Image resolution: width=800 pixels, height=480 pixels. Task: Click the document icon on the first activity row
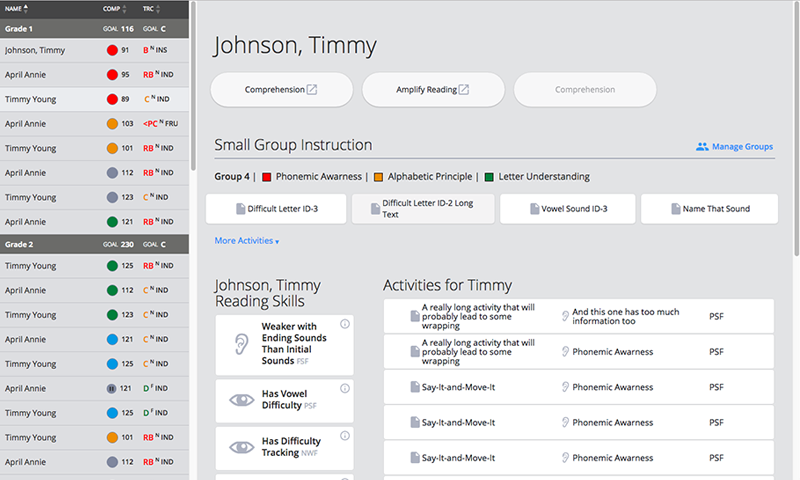(415, 316)
